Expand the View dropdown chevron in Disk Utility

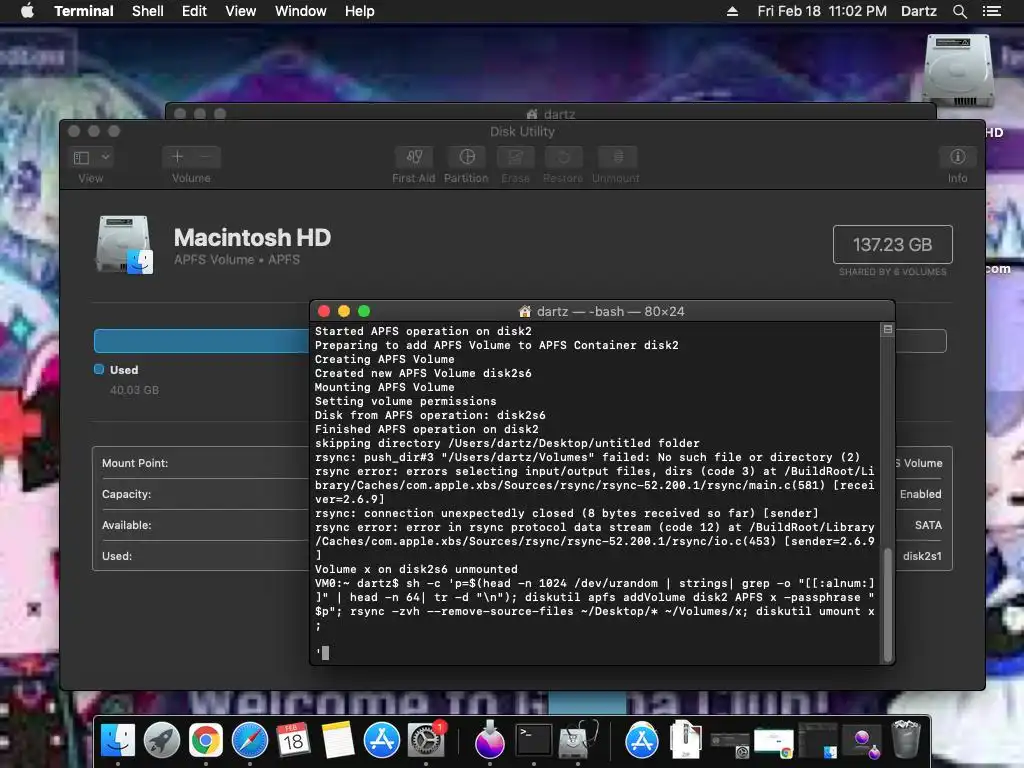click(x=105, y=157)
